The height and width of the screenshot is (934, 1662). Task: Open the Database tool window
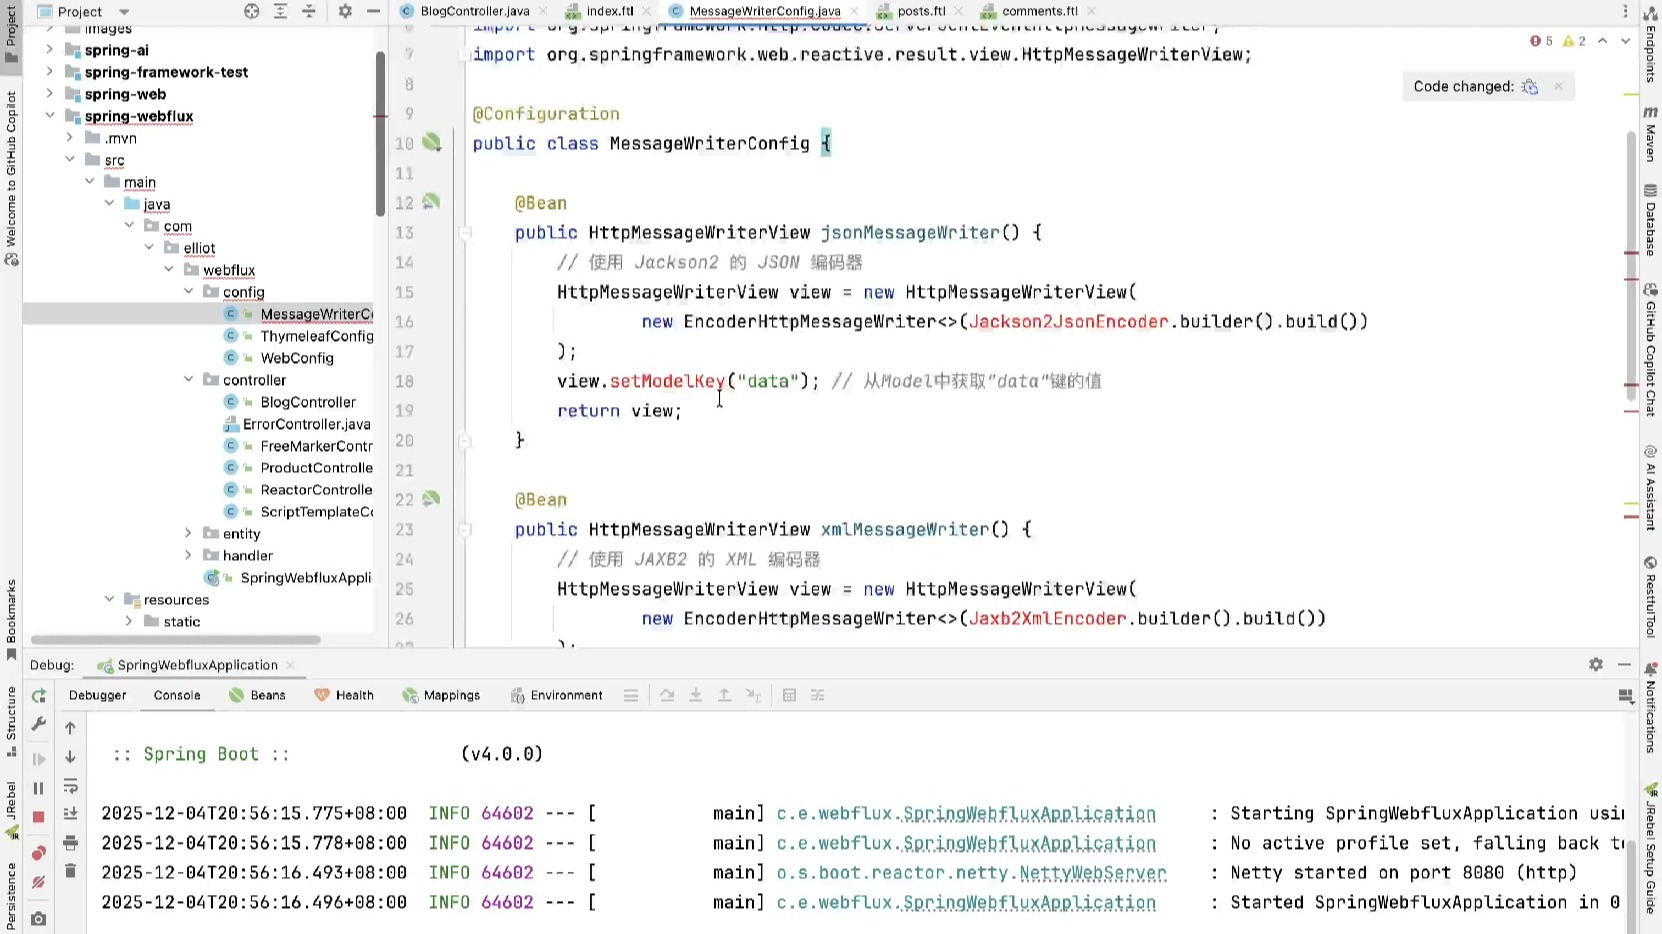click(1650, 220)
